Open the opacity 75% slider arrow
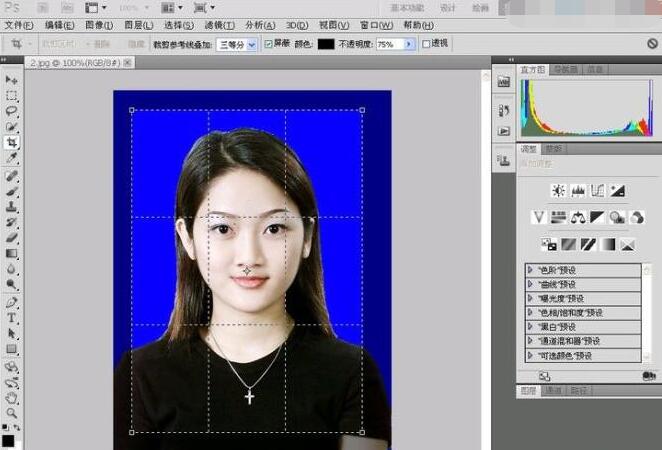Image resolution: width=662 pixels, height=450 pixels. 409,44
